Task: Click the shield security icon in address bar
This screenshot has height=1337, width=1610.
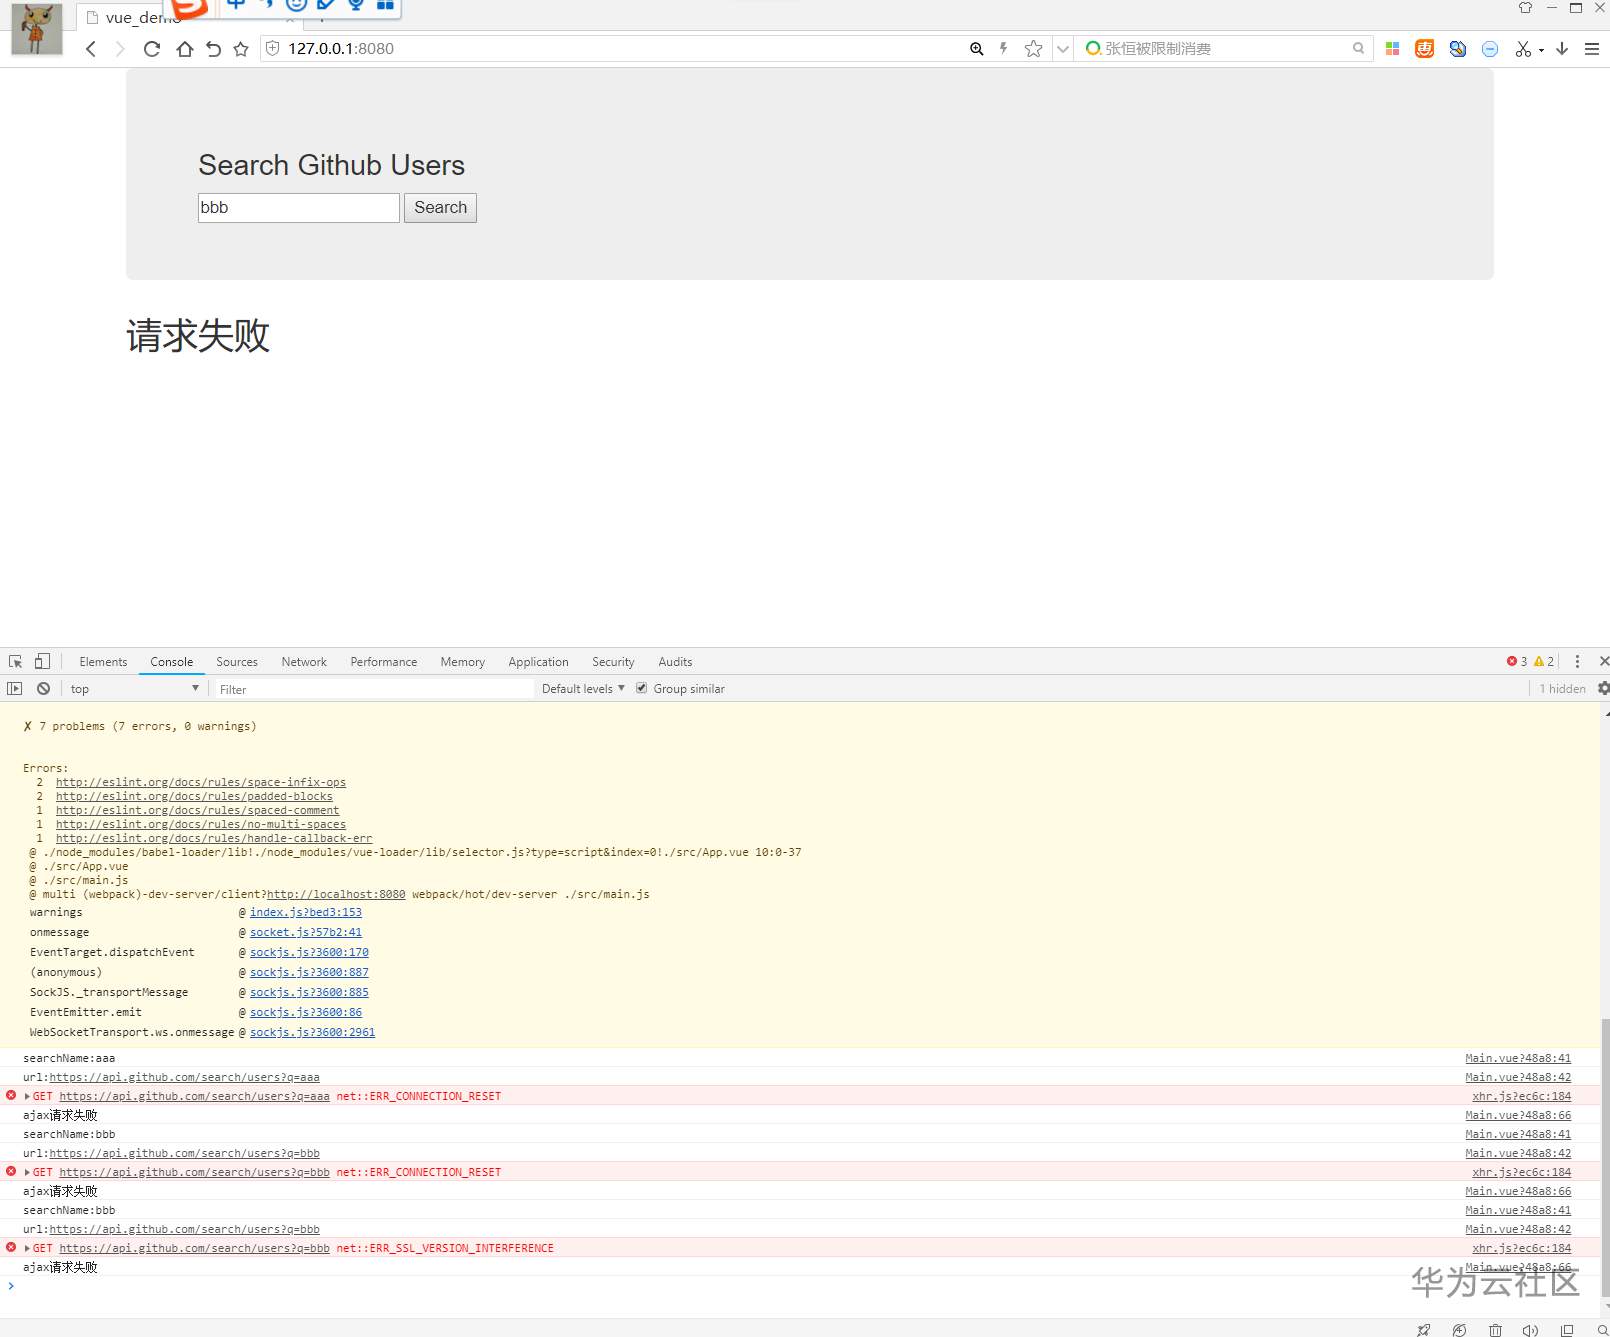Action: click(272, 48)
